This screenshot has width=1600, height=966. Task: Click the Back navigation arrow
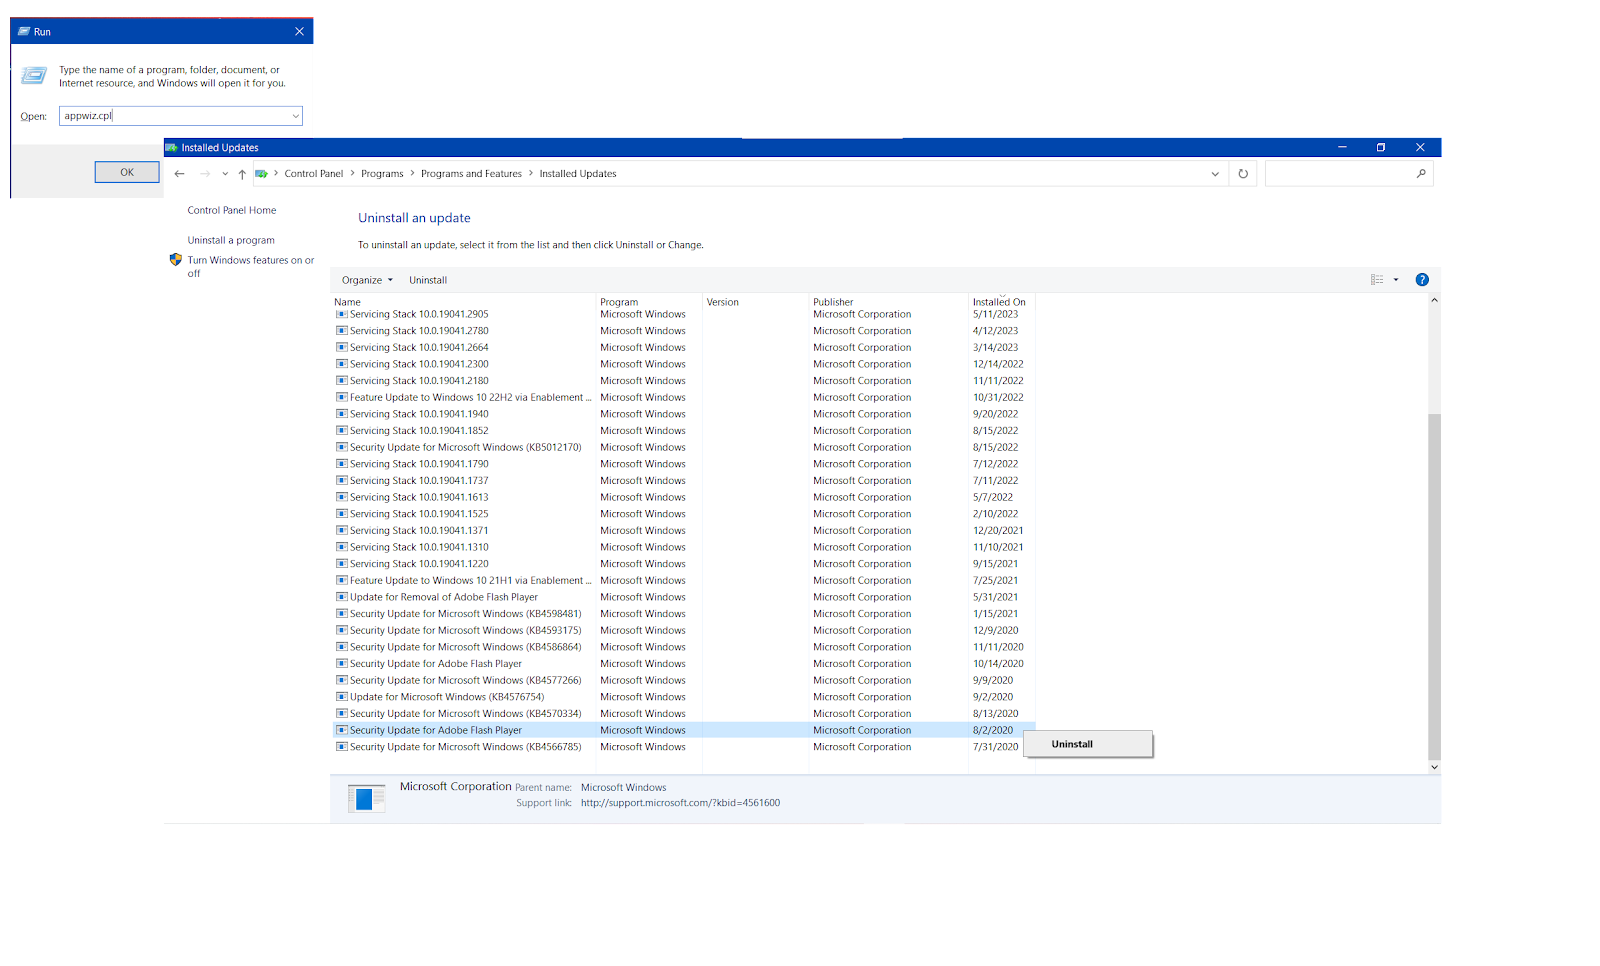tap(180, 174)
